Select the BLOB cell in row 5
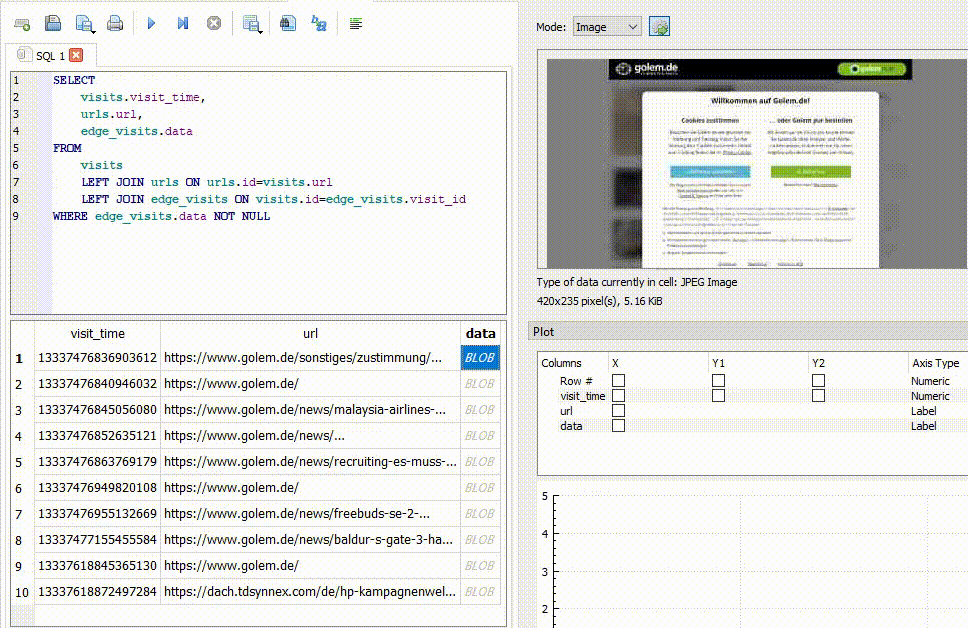 (x=480, y=462)
